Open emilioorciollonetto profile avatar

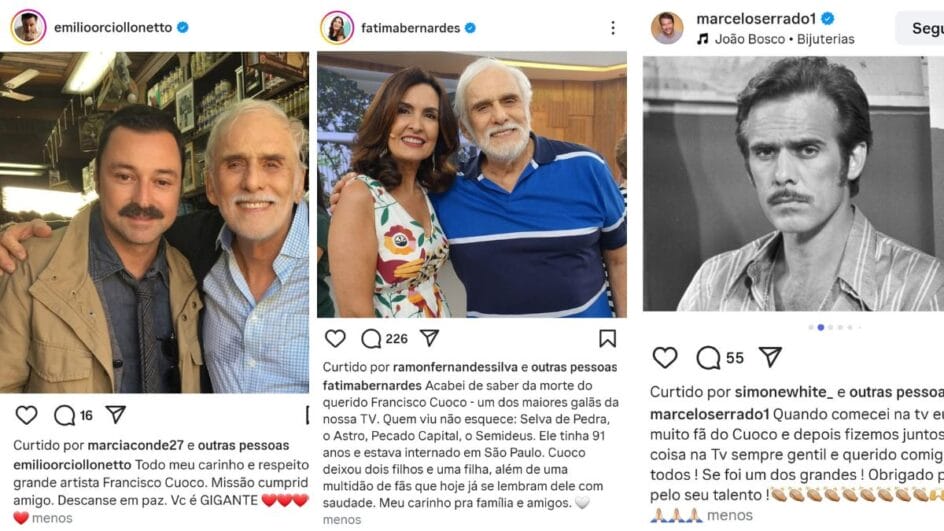coord(28,27)
